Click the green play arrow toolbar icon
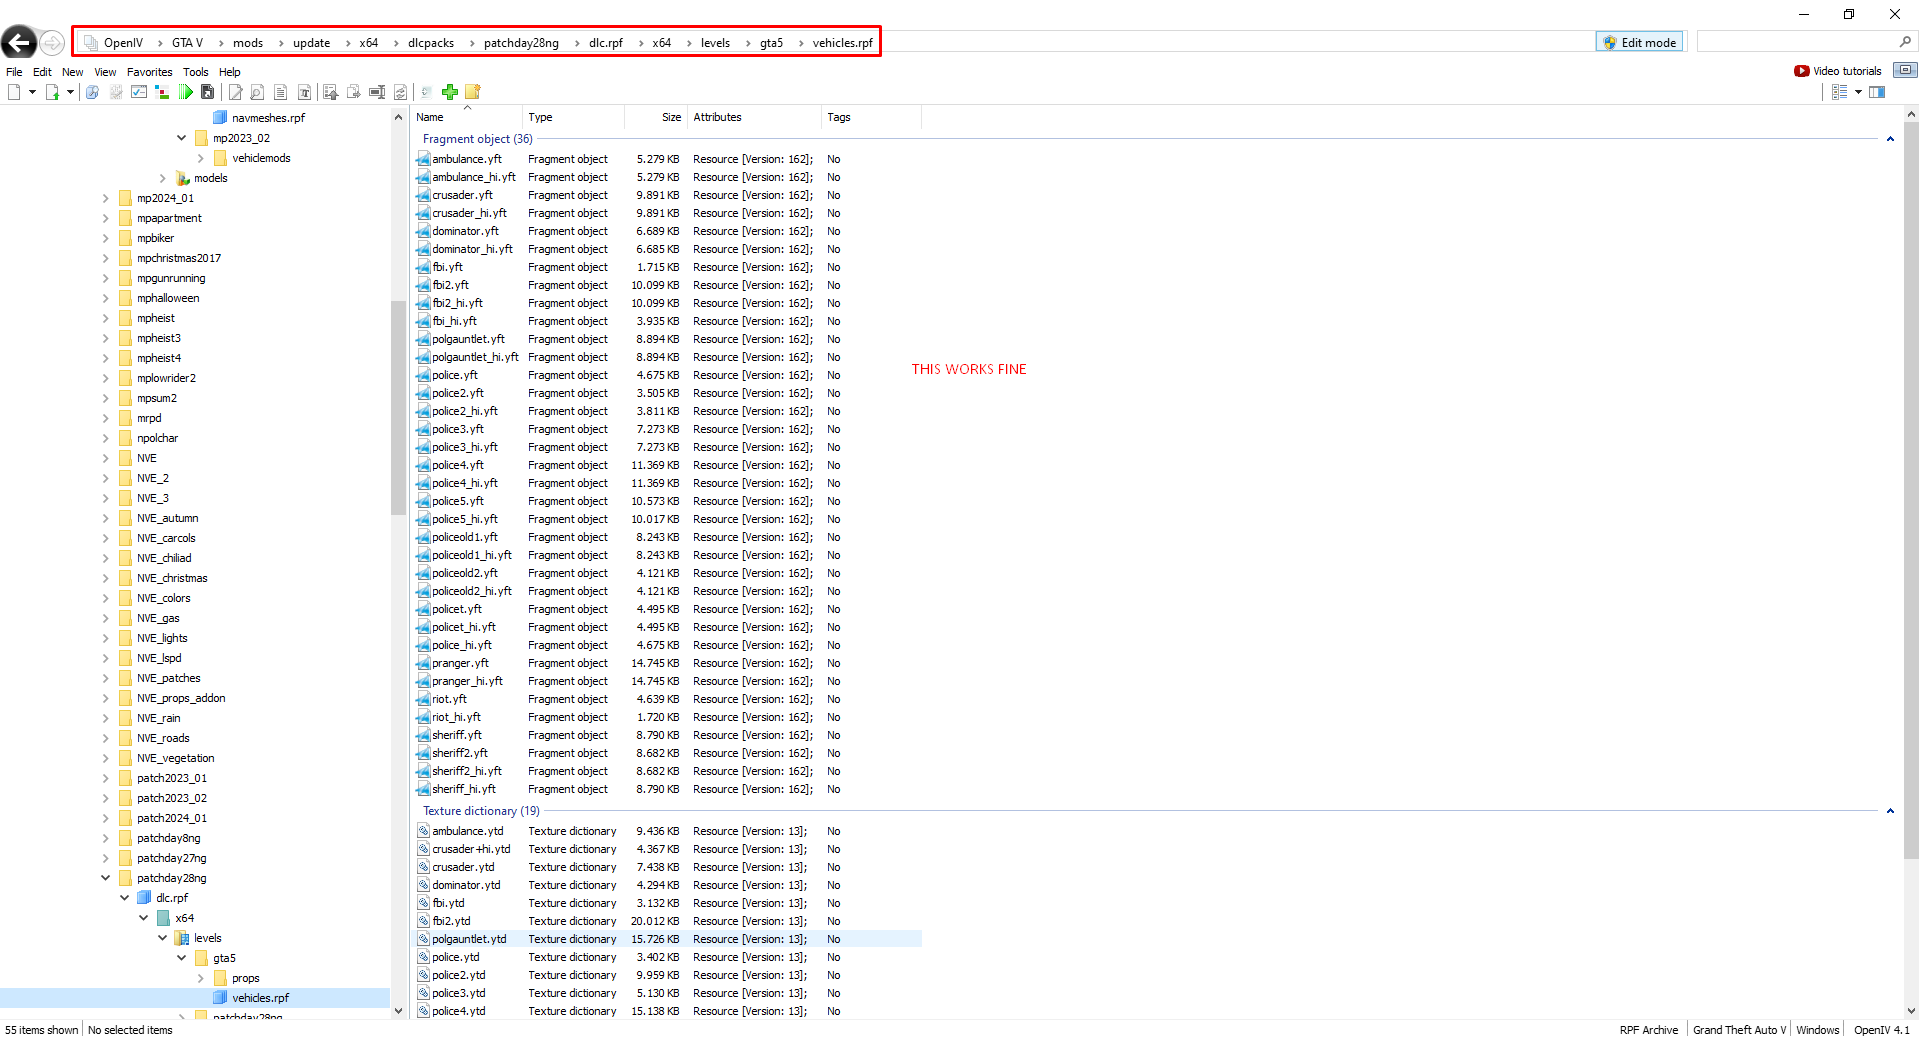This screenshot has width=1919, height=1039. click(x=186, y=92)
